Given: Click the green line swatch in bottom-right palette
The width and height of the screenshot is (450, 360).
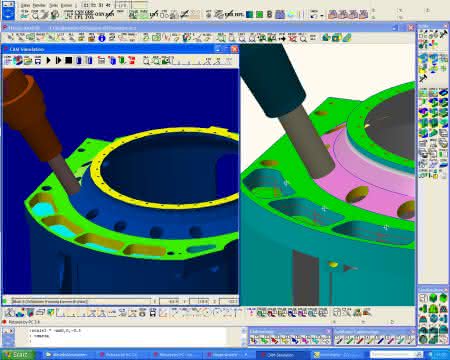Looking at the screenshot, I should tap(349, 340).
